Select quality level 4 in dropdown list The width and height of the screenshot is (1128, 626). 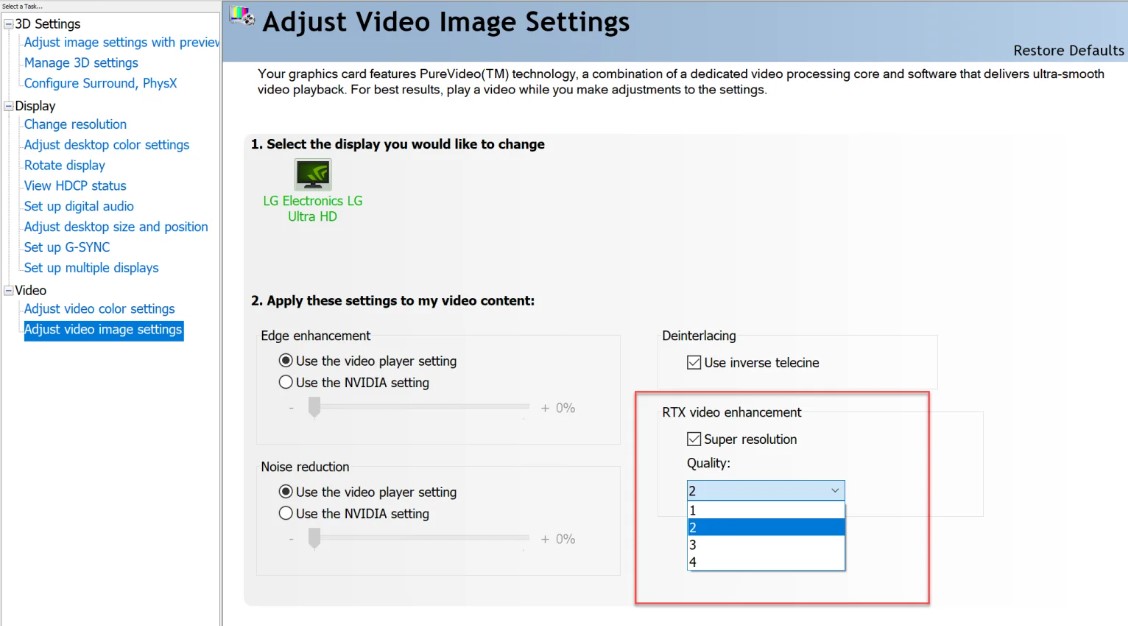pos(765,562)
